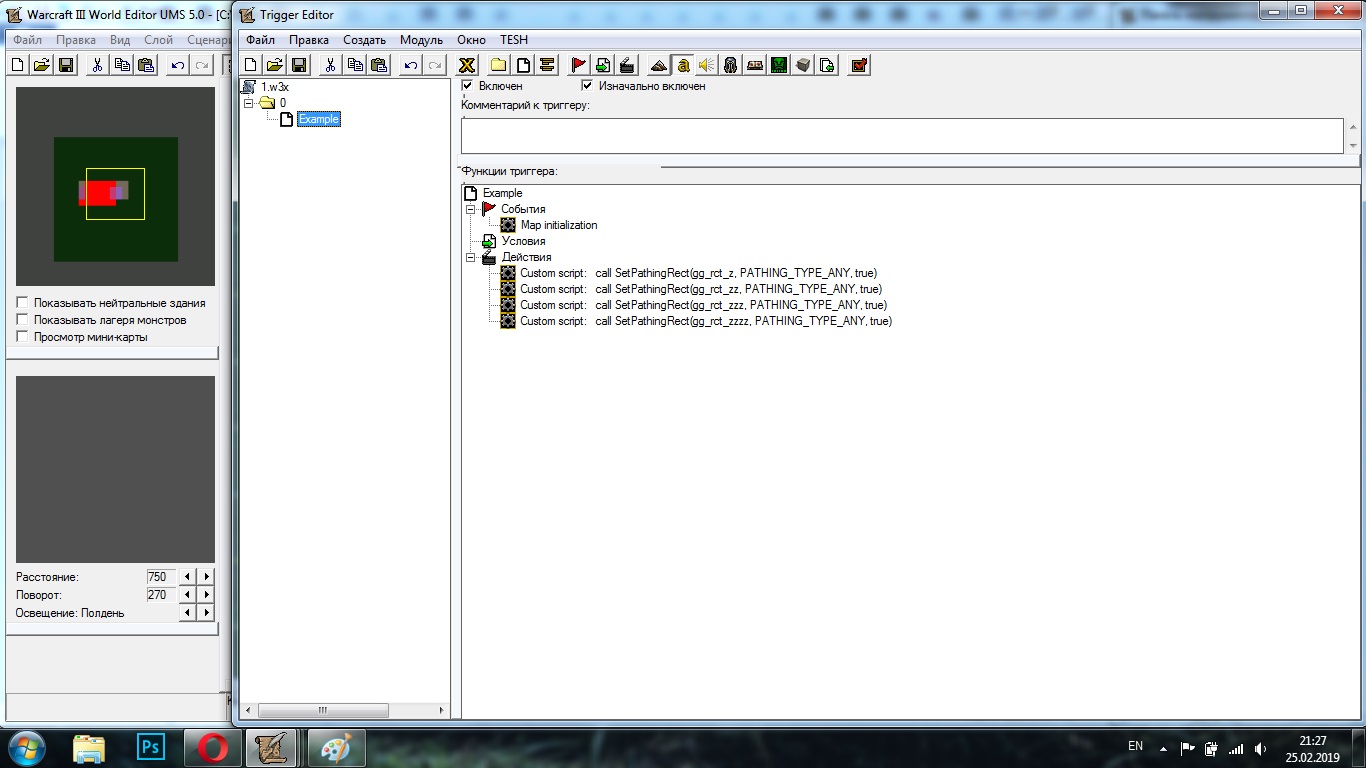Click the Test Map icon with red checkmark

pyautogui.click(x=858, y=65)
